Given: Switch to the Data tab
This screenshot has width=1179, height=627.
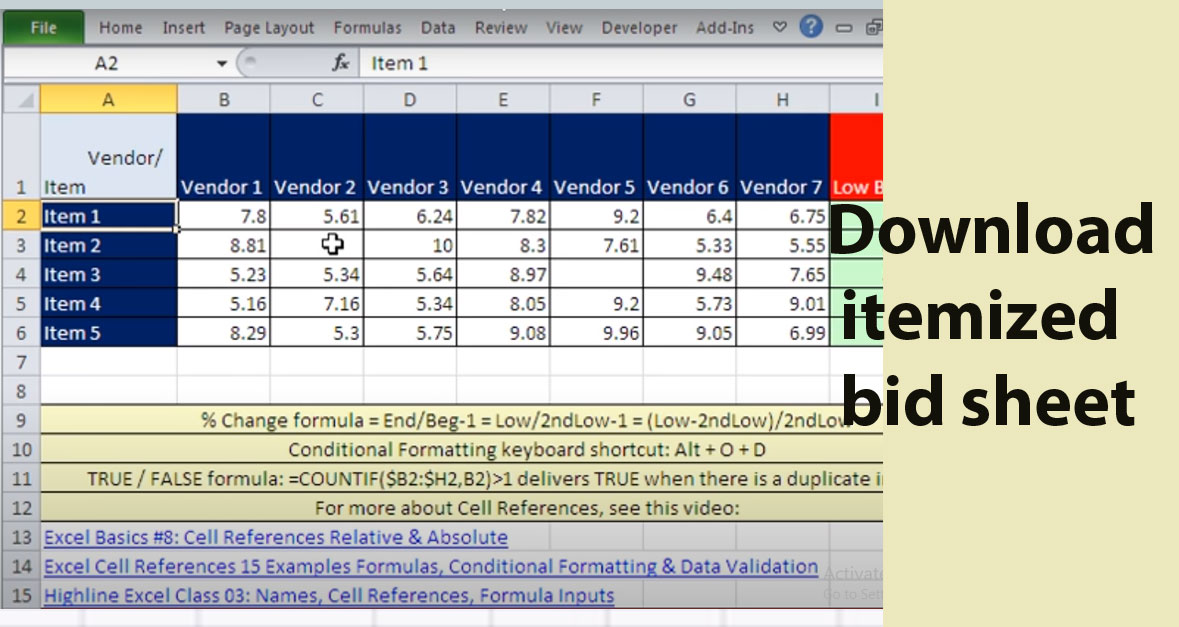Looking at the screenshot, I should [x=438, y=27].
